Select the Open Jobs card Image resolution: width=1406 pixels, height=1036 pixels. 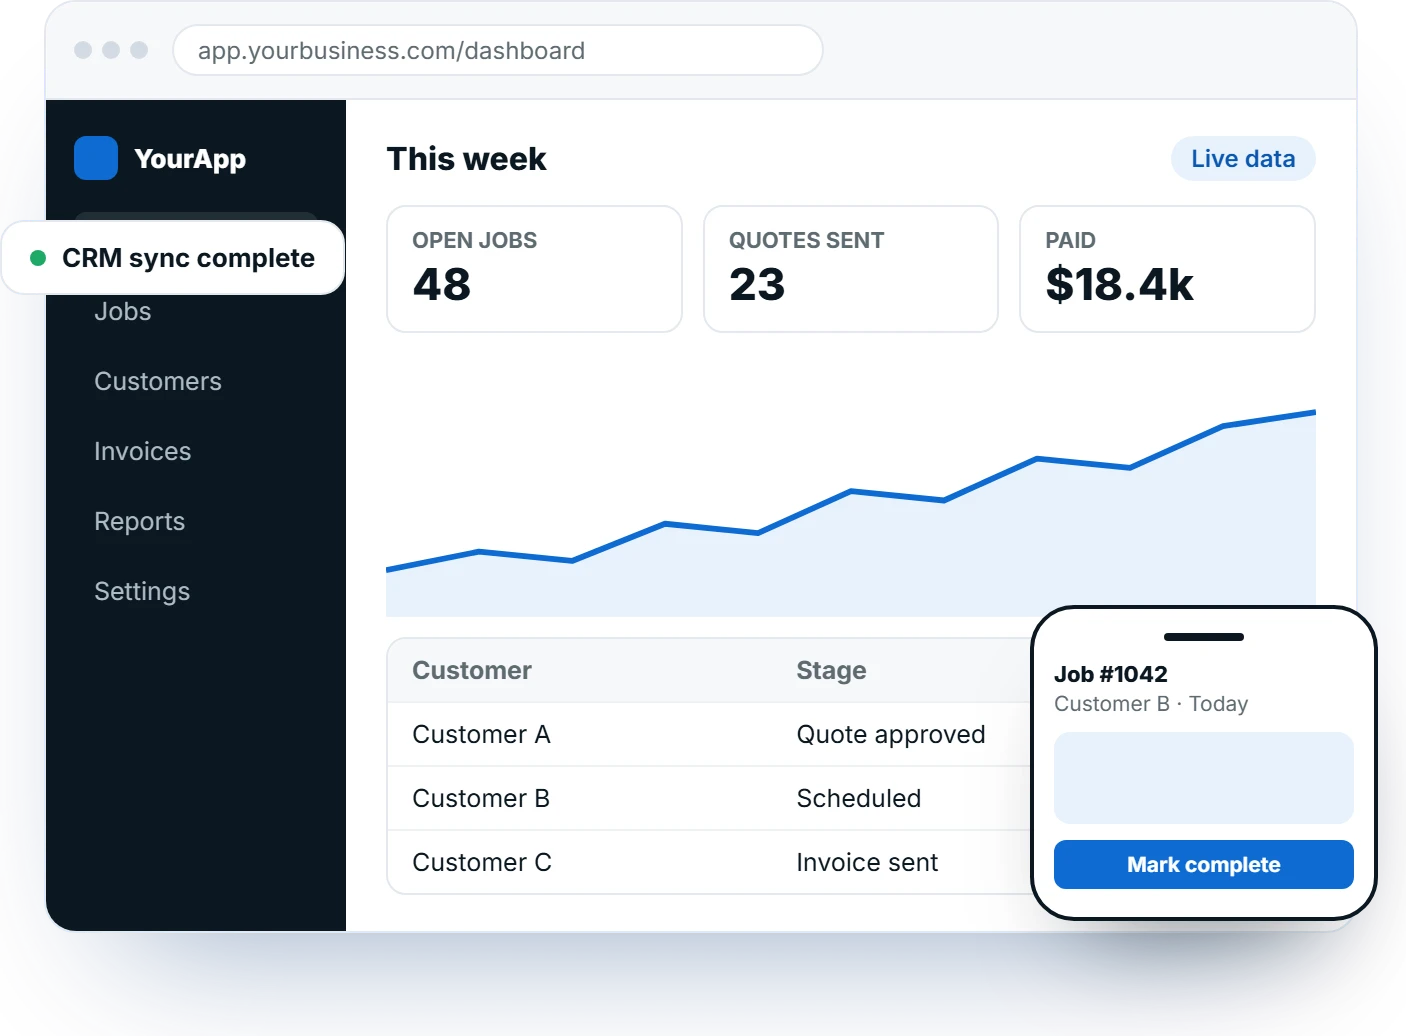[x=534, y=269]
